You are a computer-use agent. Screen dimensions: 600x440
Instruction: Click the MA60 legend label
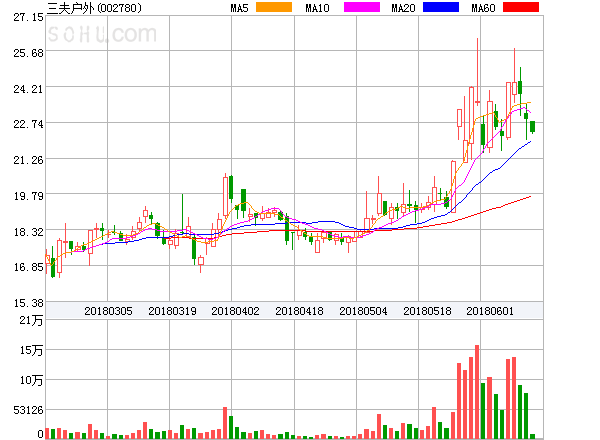tap(483, 8)
